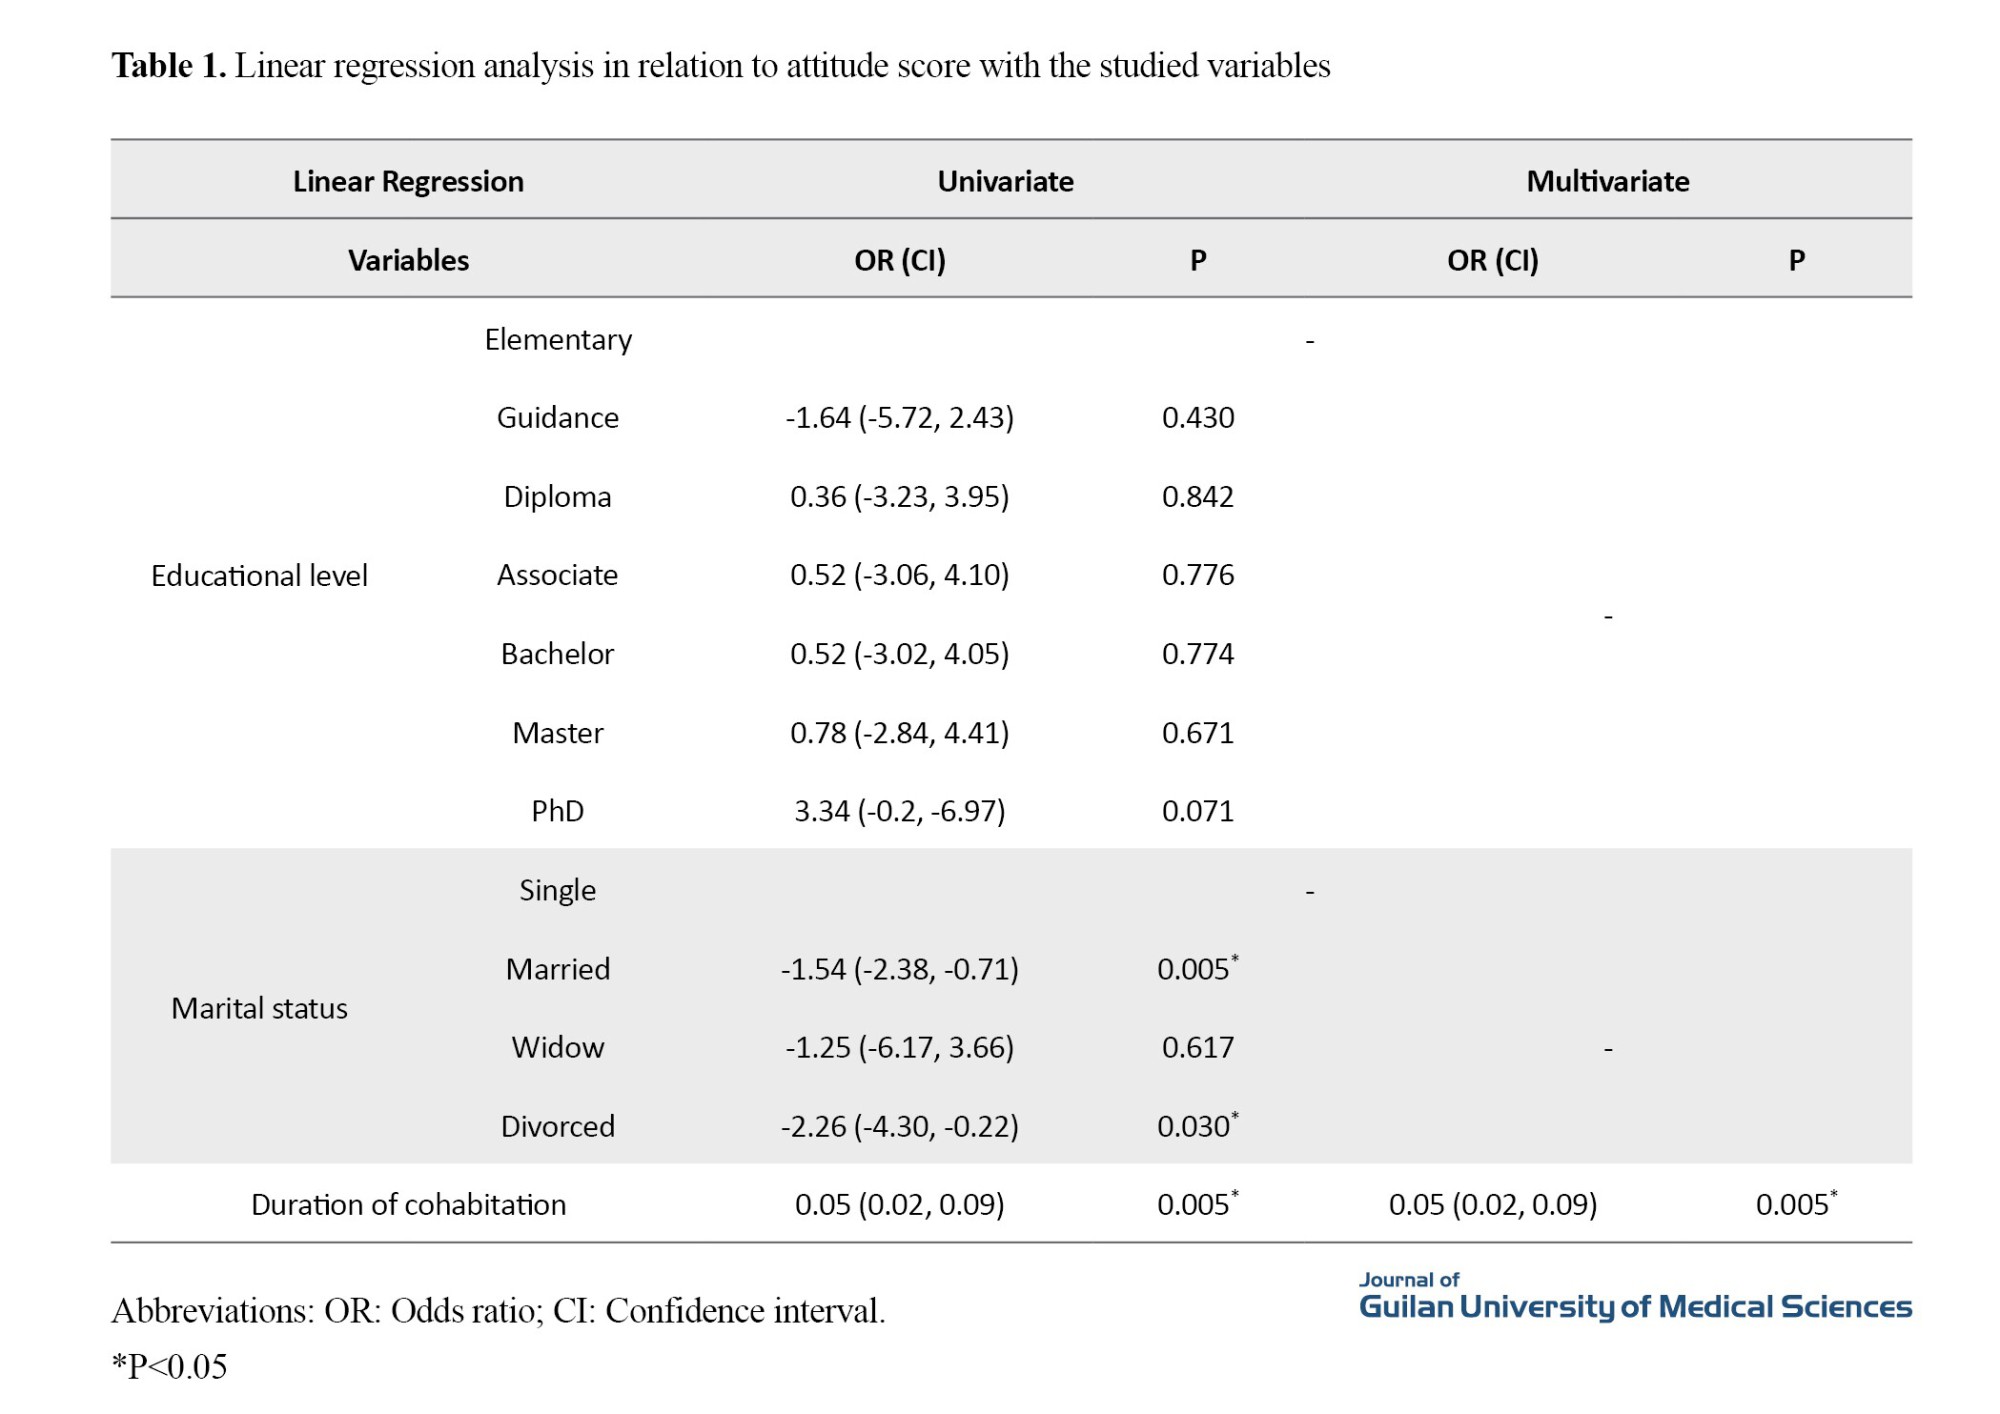Click the Linear Regression header cell
The image size is (2000, 1414).
point(408,181)
